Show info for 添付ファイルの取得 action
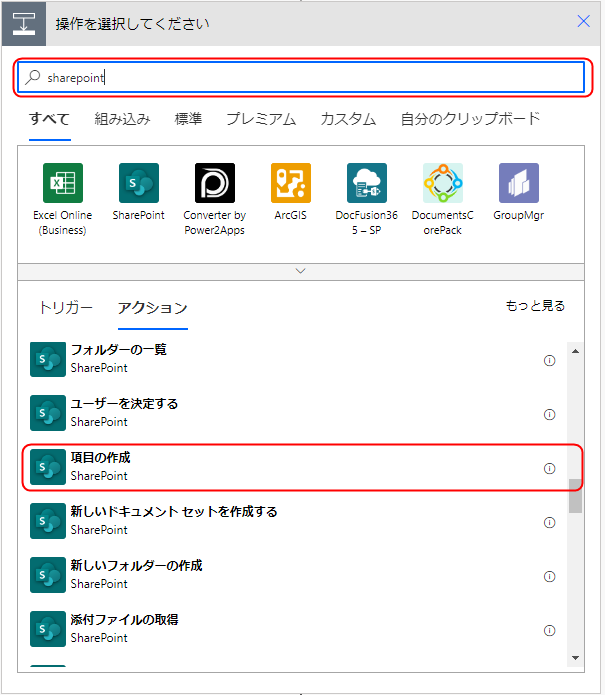The height and width of the screenshot is (695, 605). (549, 631)
